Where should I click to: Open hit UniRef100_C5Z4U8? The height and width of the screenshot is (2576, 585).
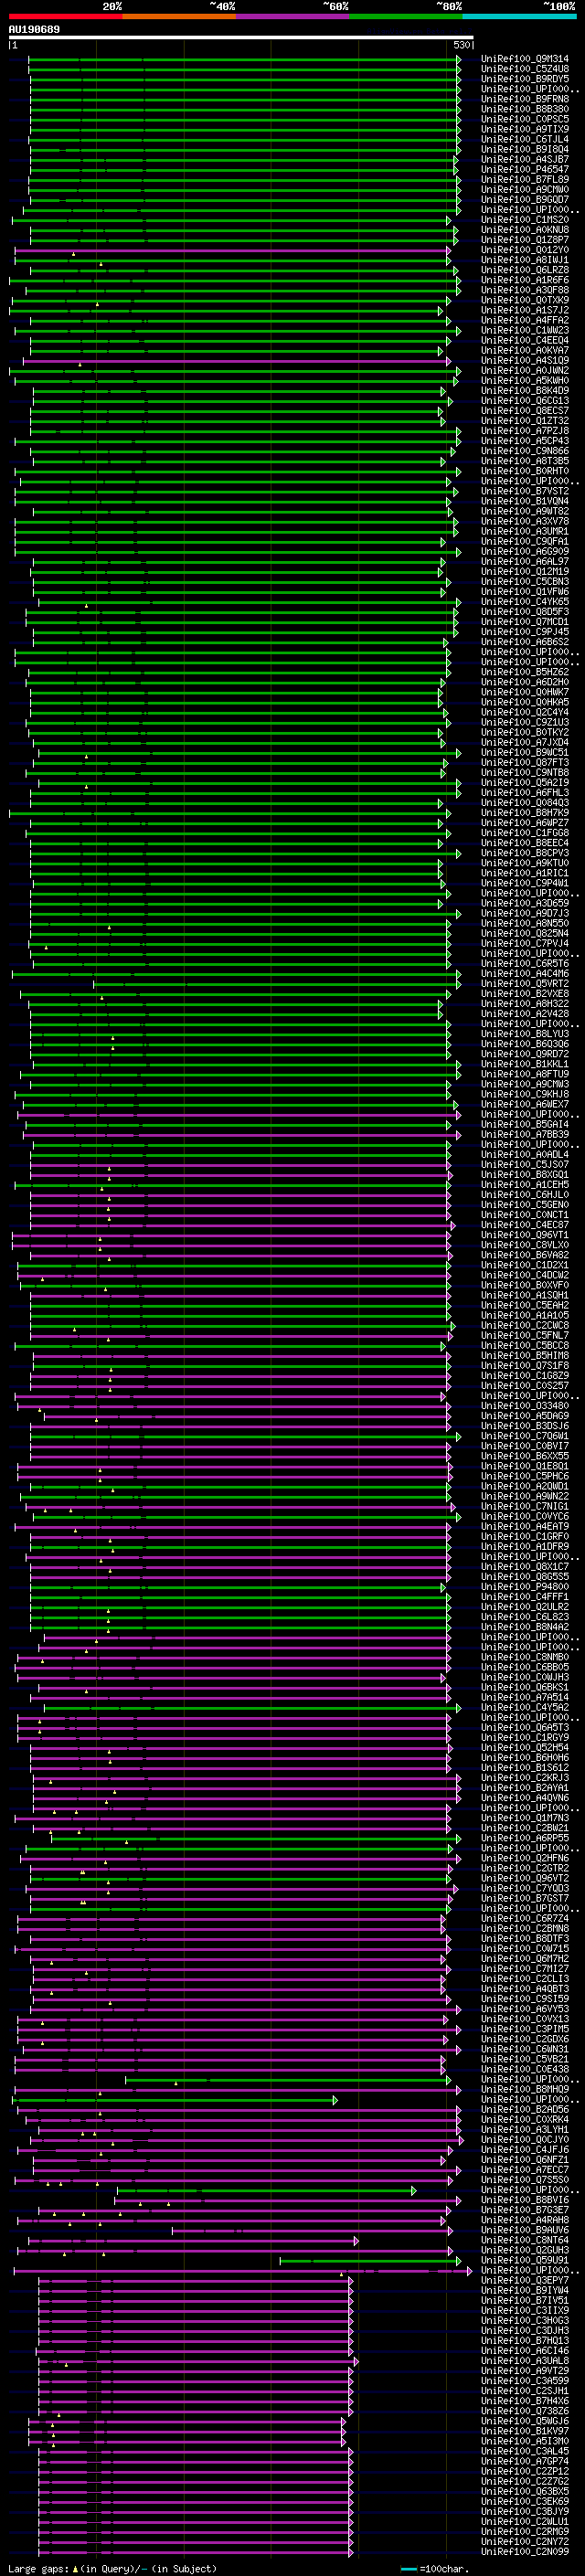525,69
